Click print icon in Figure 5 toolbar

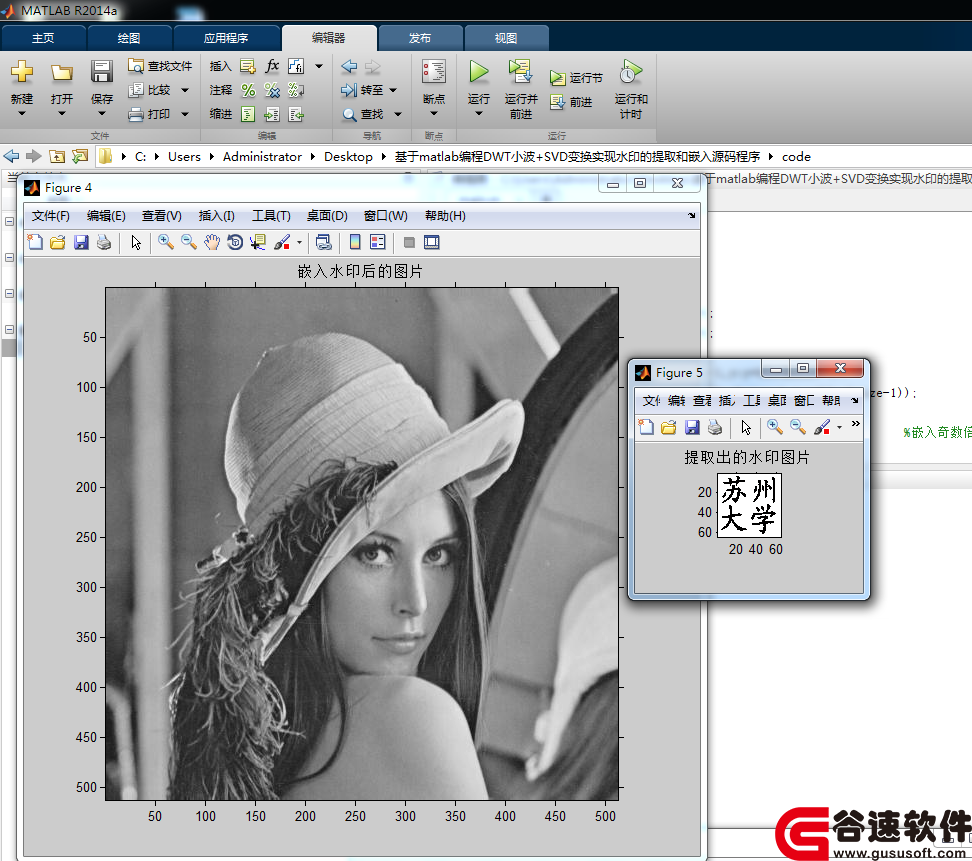715,427
